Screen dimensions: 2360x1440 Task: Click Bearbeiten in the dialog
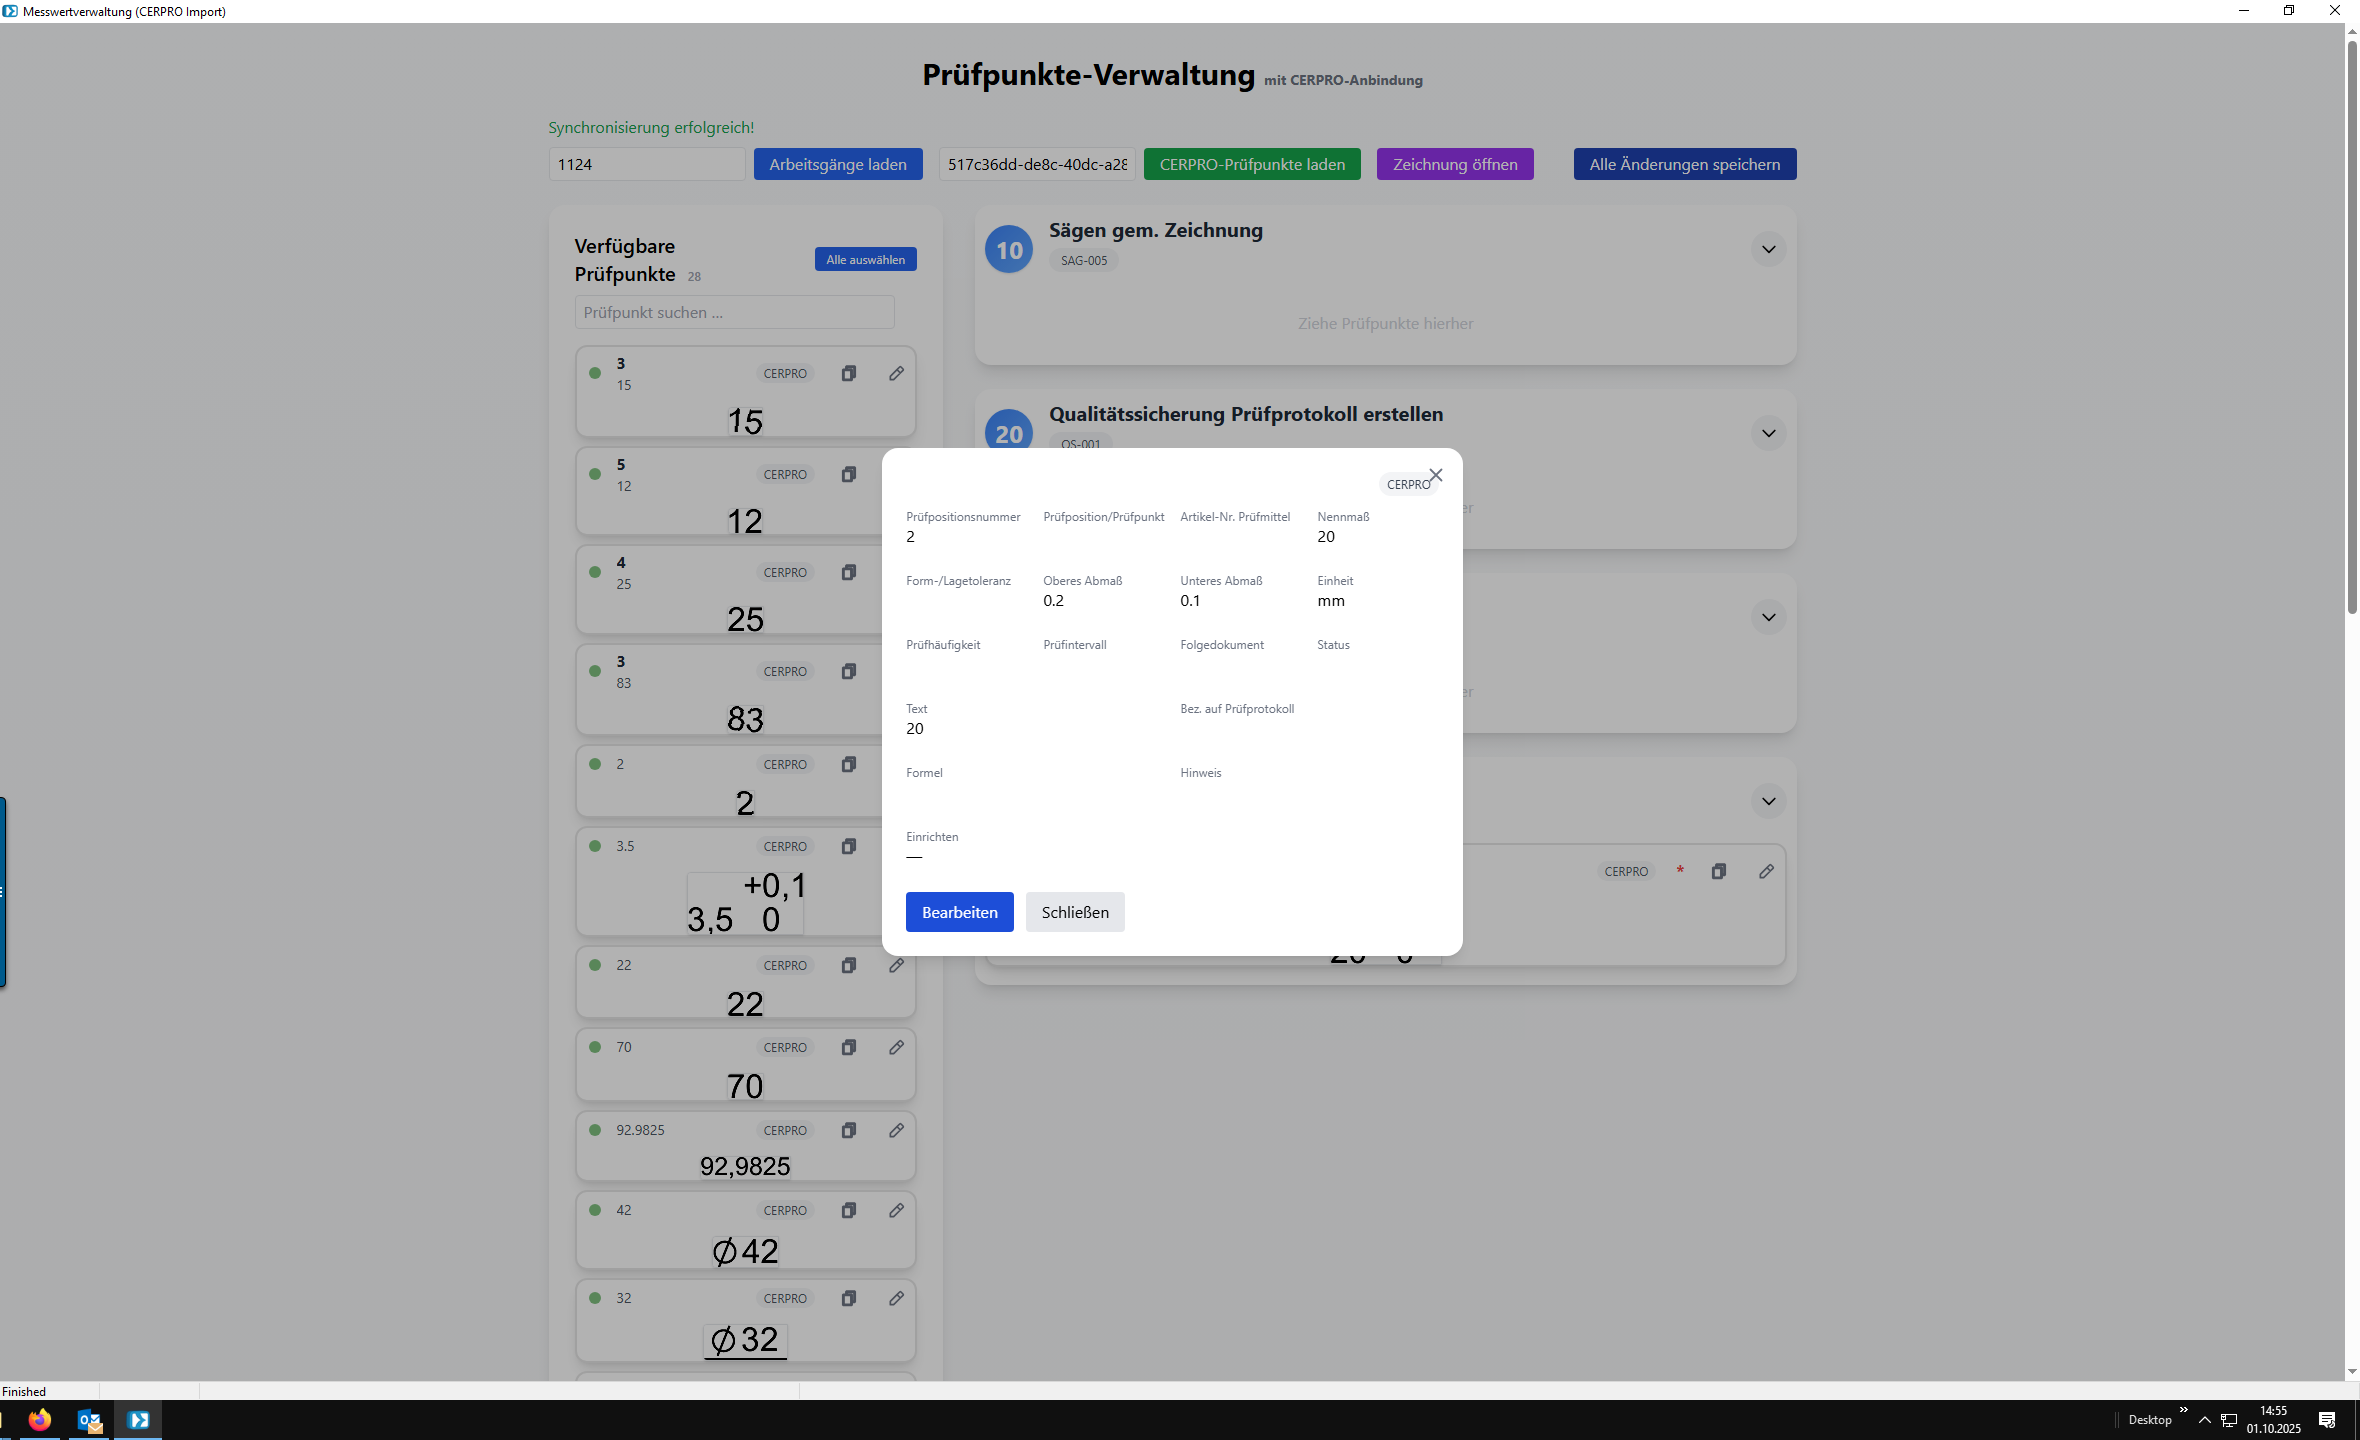[x=959, y=912]
